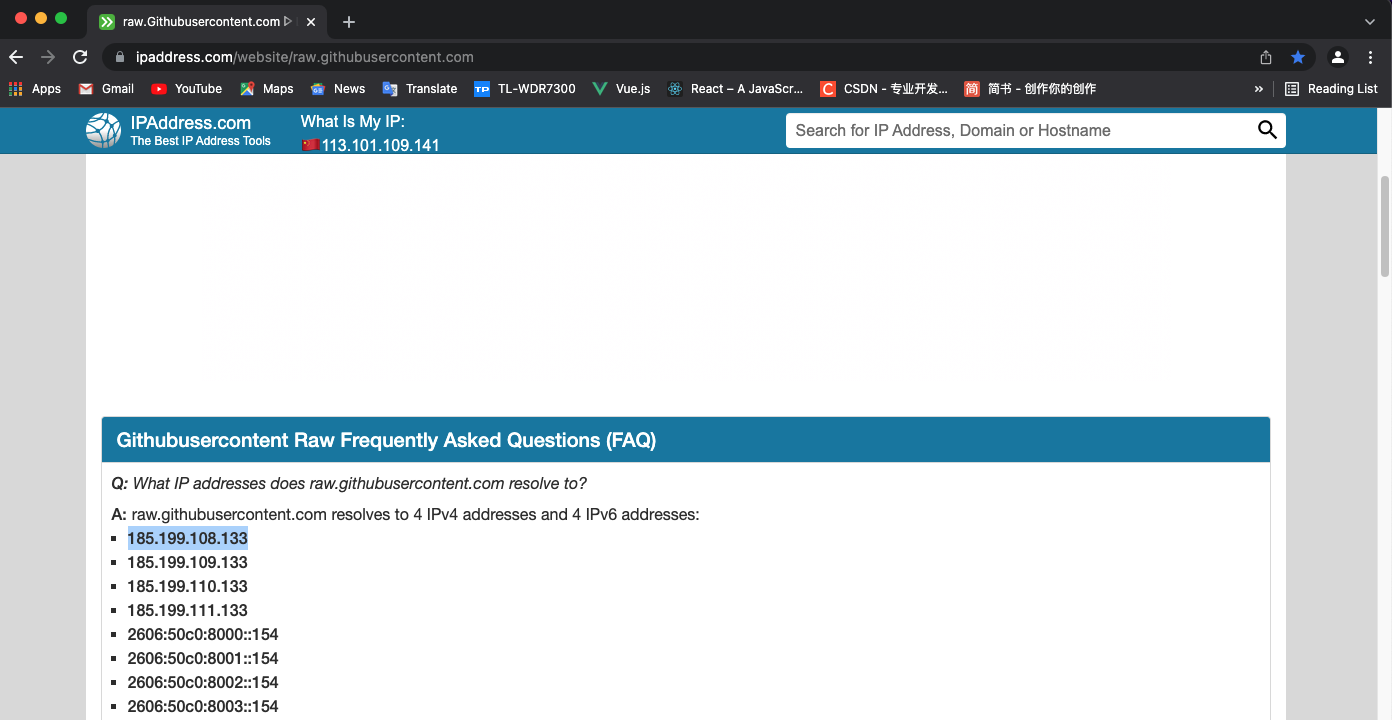Click the China flag icon

(310, 145)
